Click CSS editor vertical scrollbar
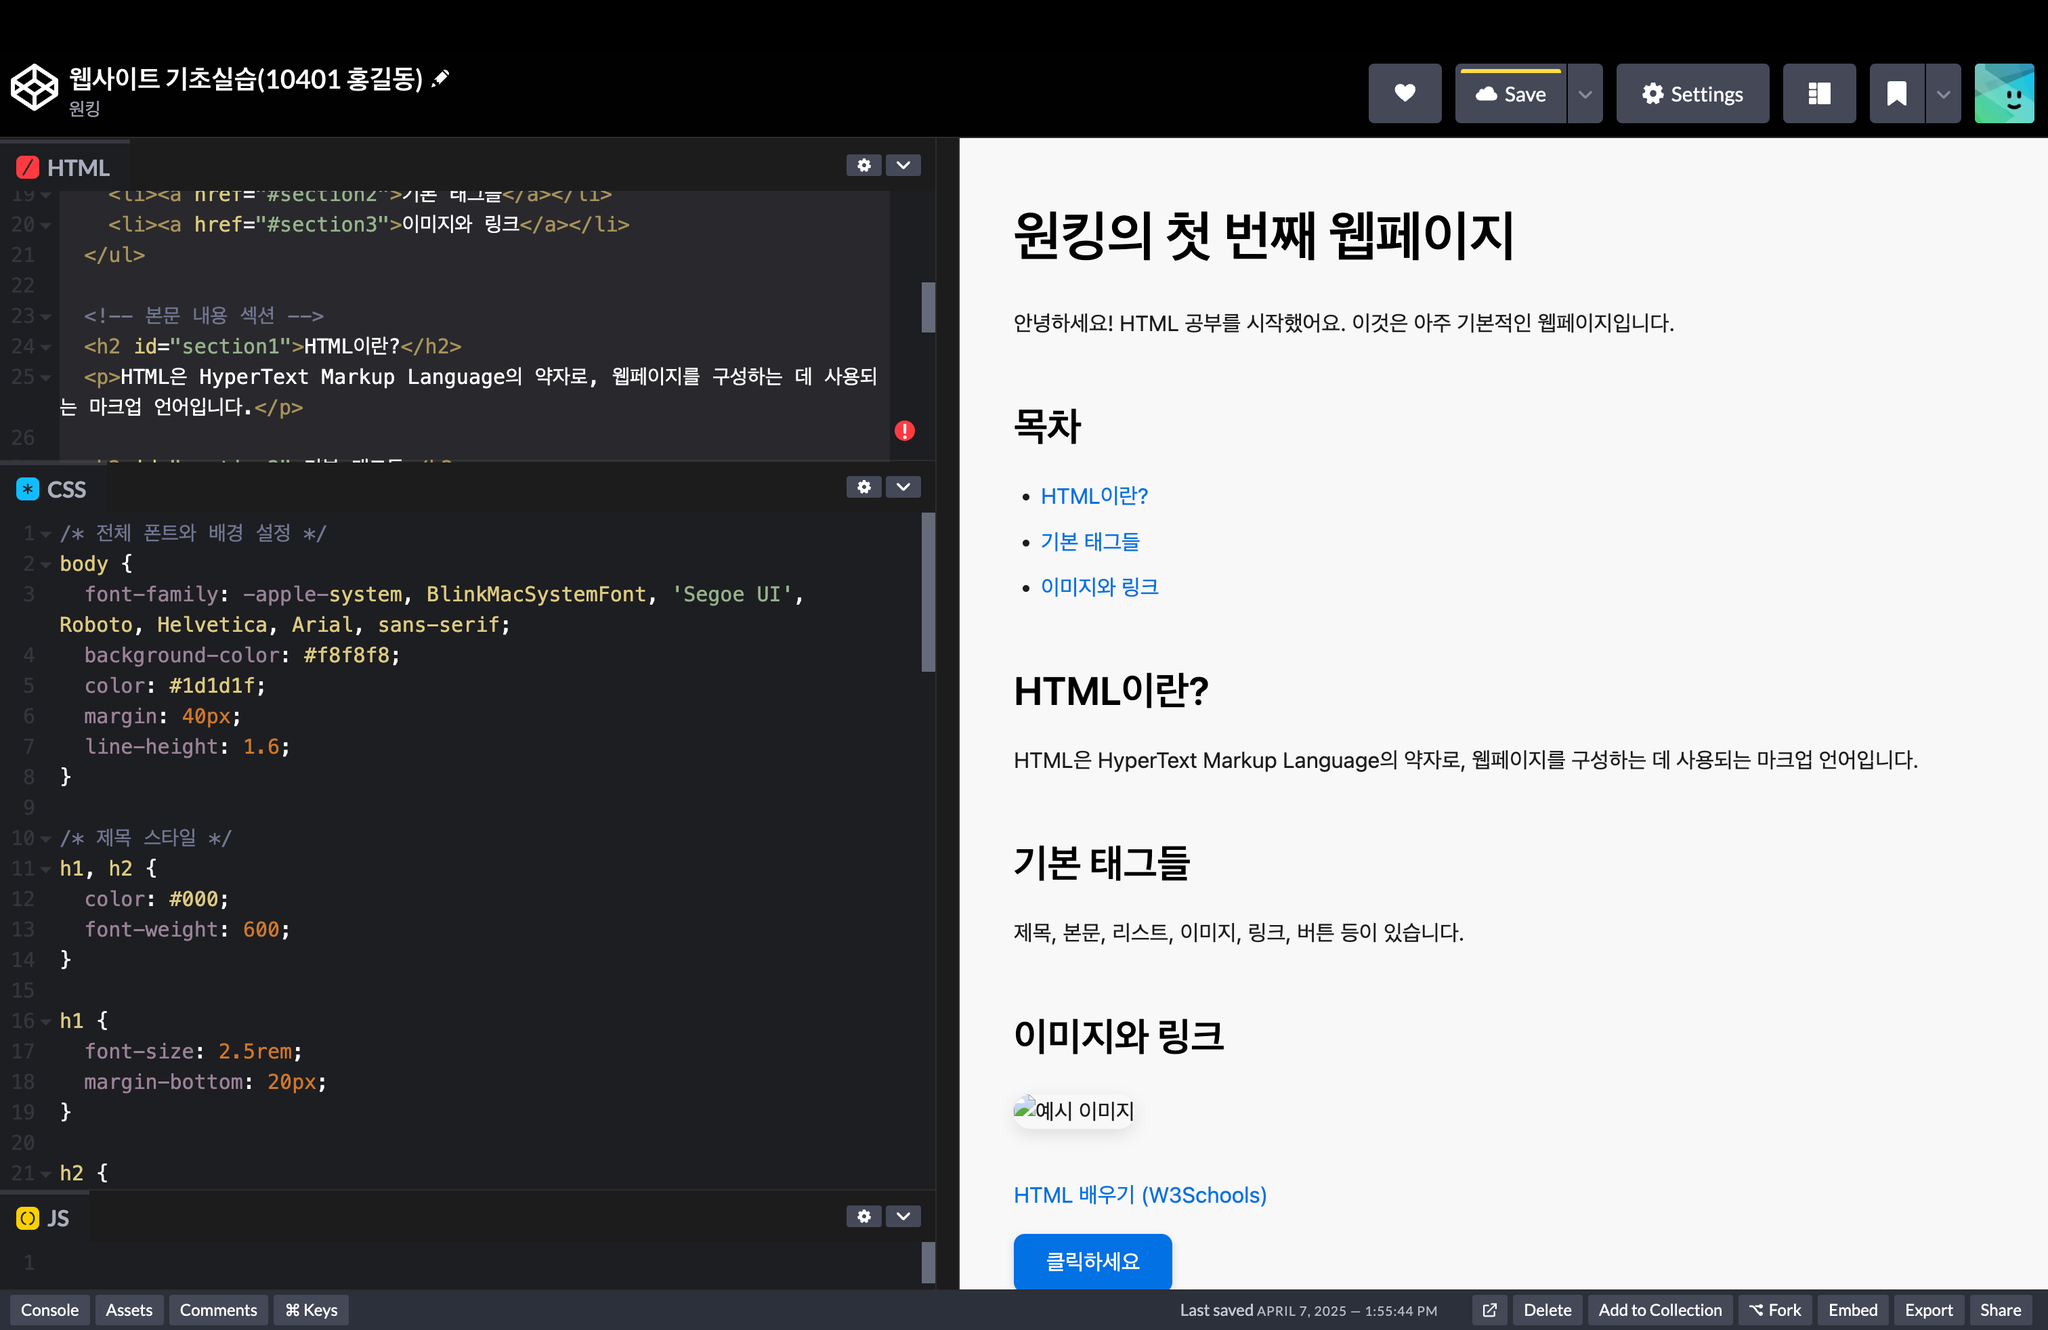Screen dimensions: 2048x1330 [x=928, y=592]
